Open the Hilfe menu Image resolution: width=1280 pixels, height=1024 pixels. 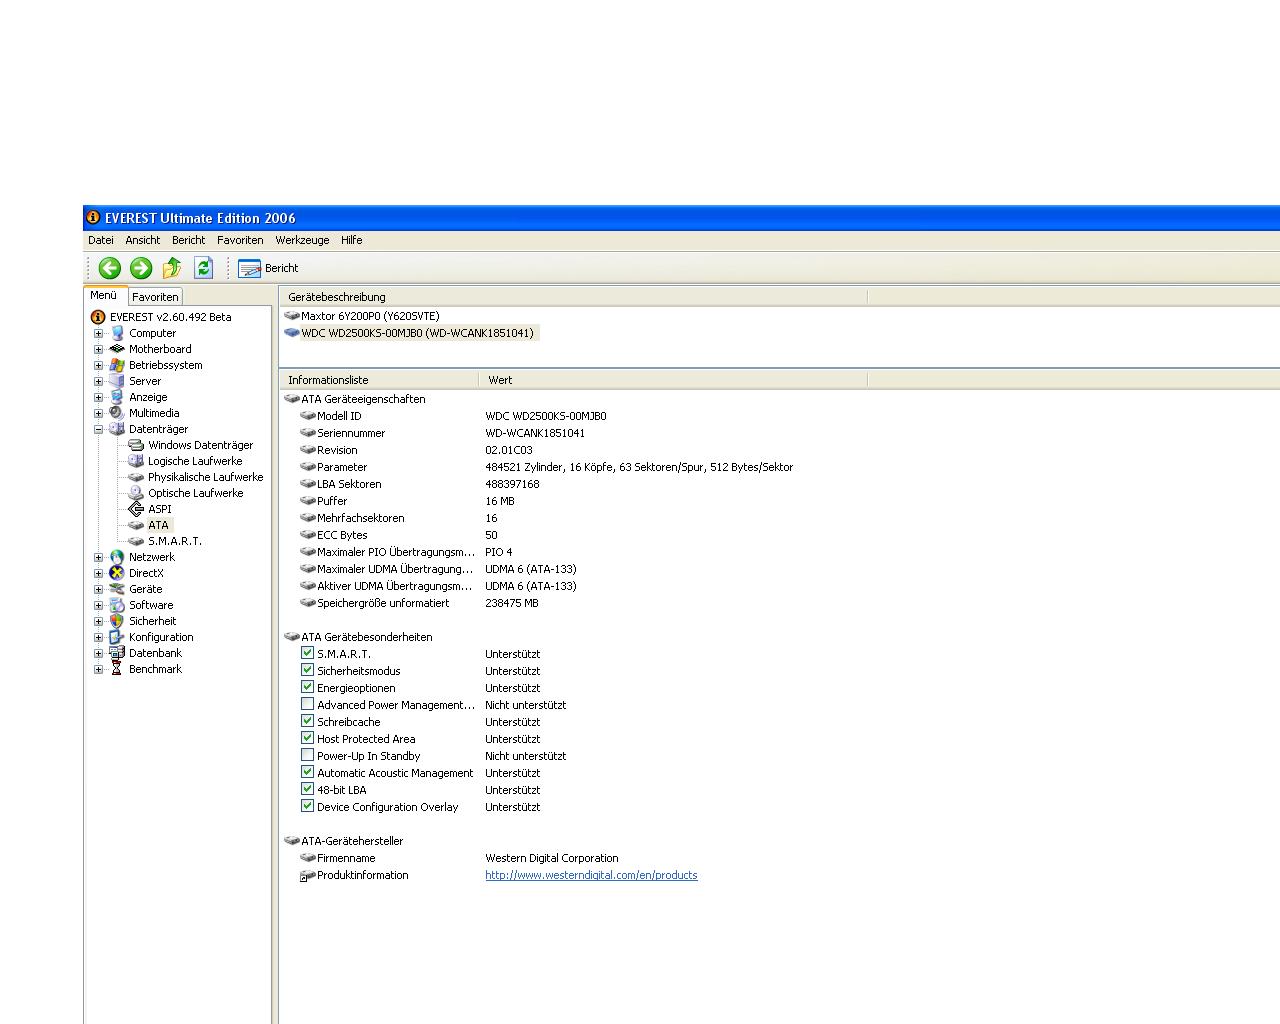coord(351,240)
